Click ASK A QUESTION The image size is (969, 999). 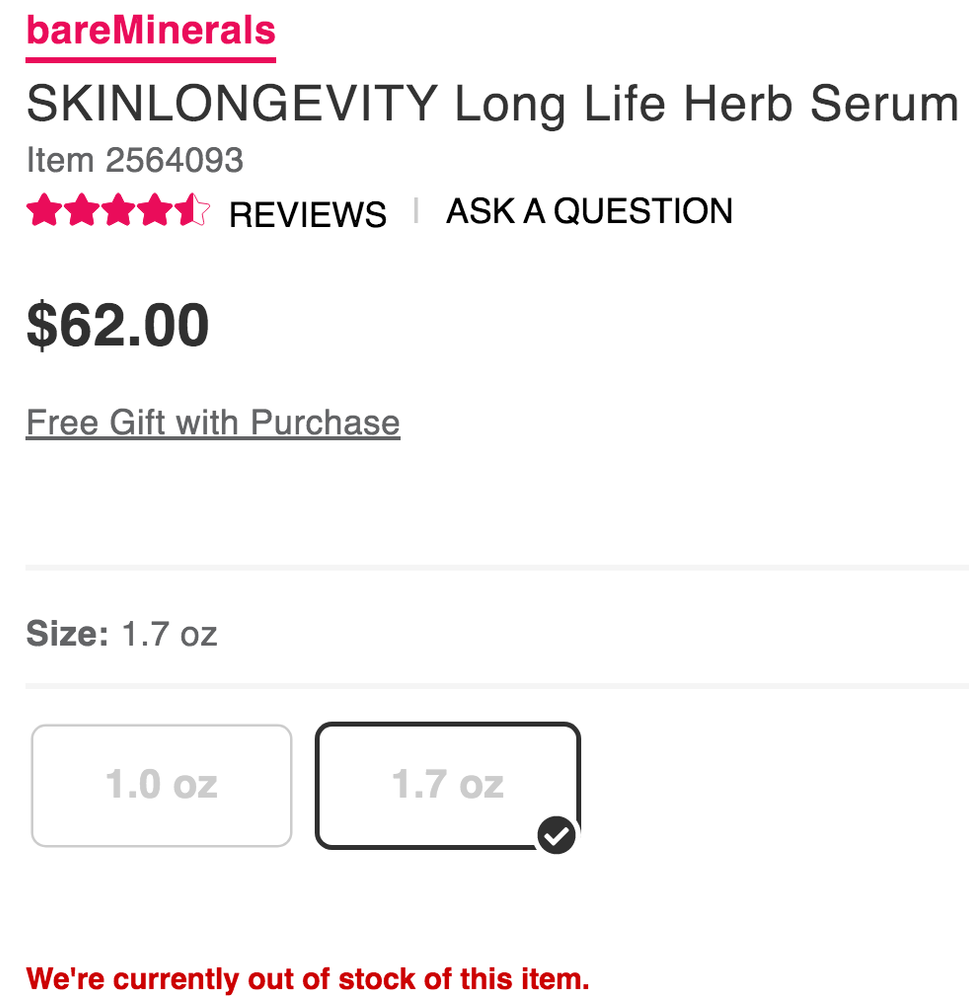click(589, 211)
